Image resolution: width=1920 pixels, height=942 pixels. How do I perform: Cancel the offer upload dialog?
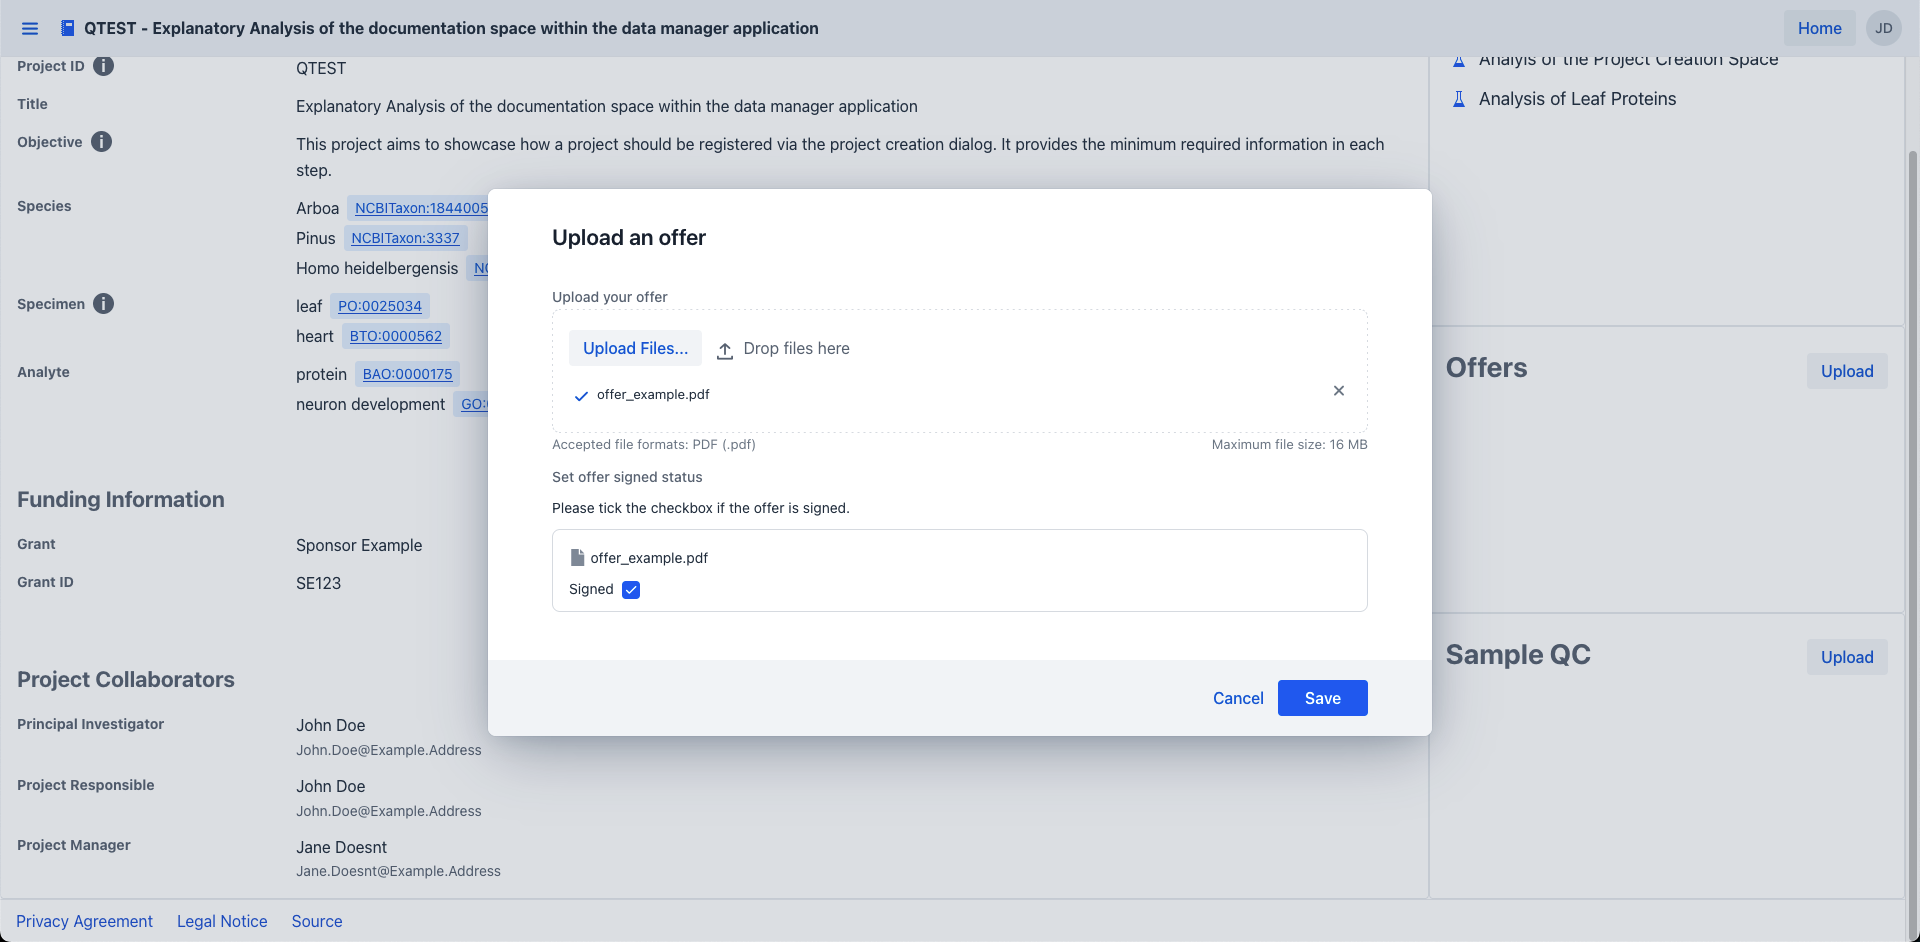tap(1238, 698)
